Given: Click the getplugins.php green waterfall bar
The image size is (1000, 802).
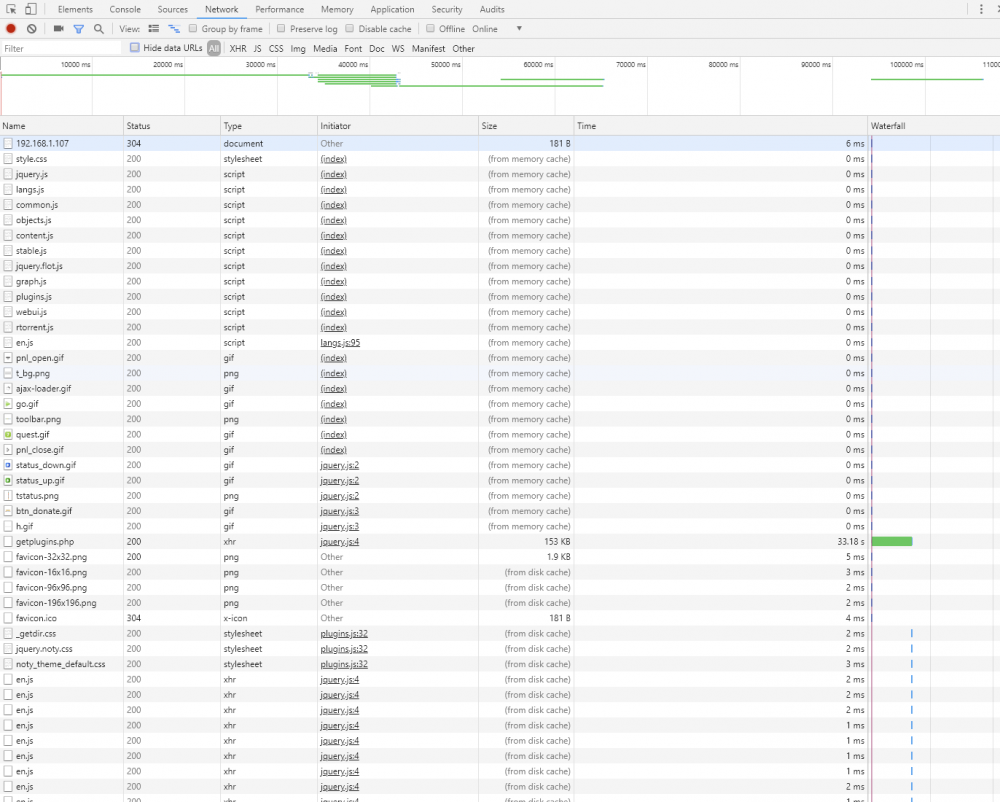Looking at the screenshot, I should 892,542.
